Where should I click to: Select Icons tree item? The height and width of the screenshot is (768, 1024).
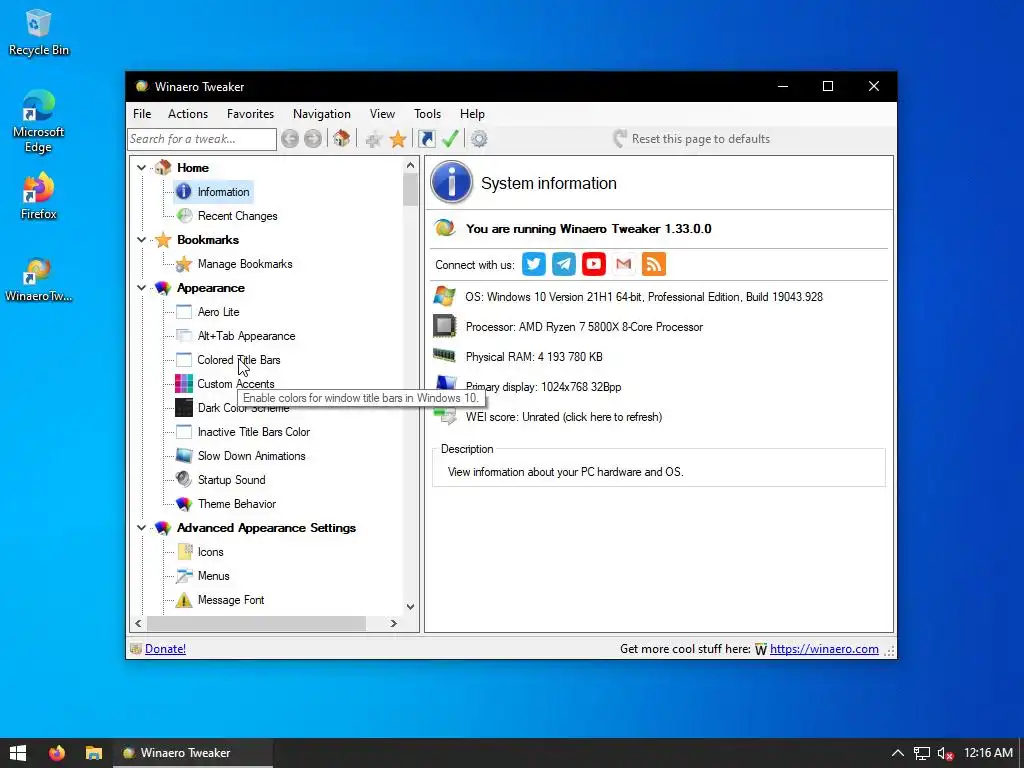click(x=210, y=552)
